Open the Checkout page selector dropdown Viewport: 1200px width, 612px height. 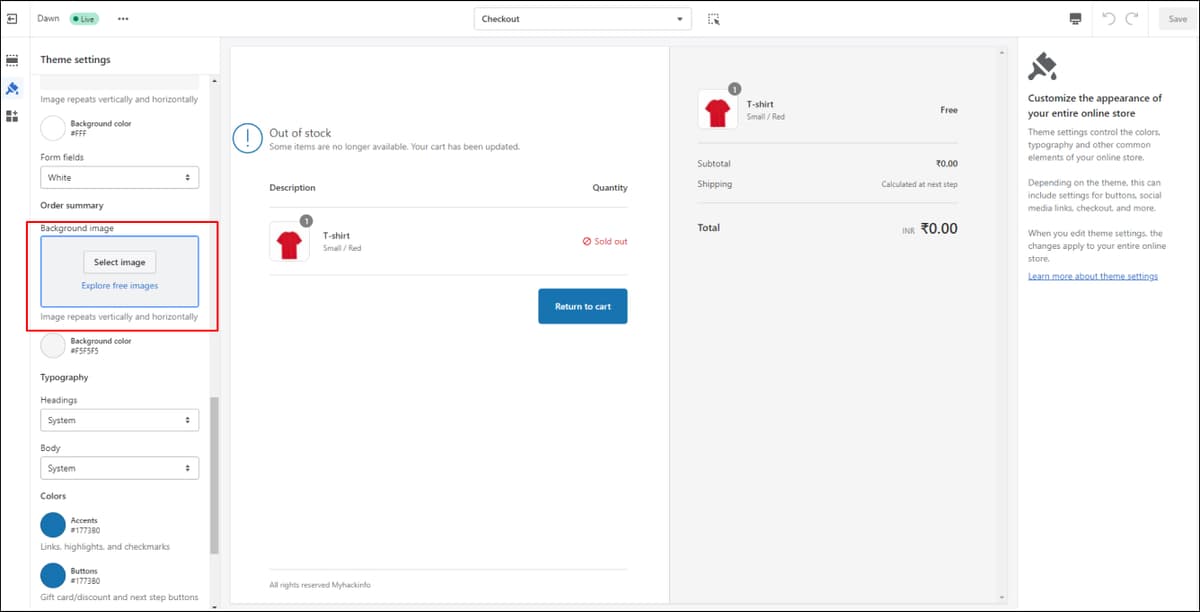[x=583, y=19]
